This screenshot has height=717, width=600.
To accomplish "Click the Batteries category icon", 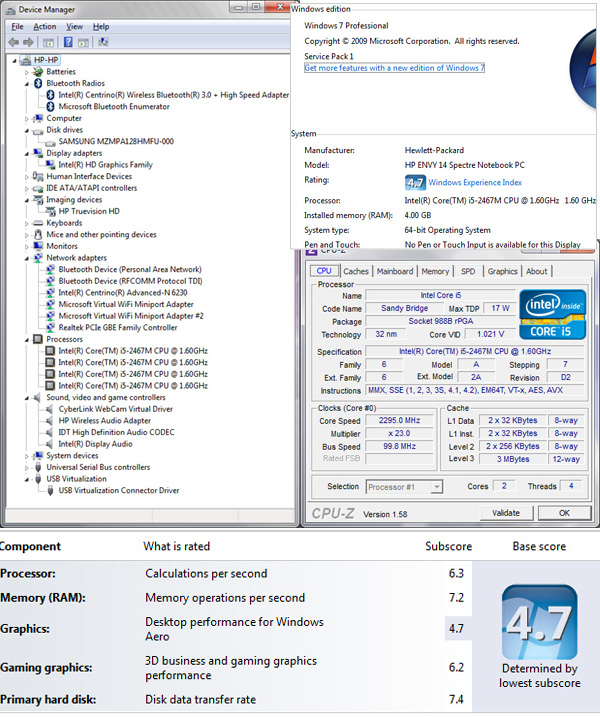I will pyautogui.click(x=38, y=72).
